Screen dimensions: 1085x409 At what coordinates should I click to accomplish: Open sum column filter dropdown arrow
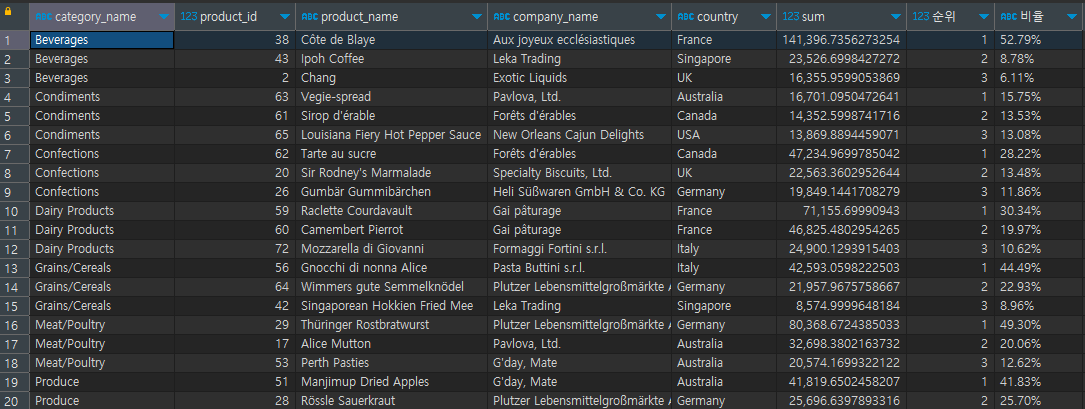coord(896,17)
